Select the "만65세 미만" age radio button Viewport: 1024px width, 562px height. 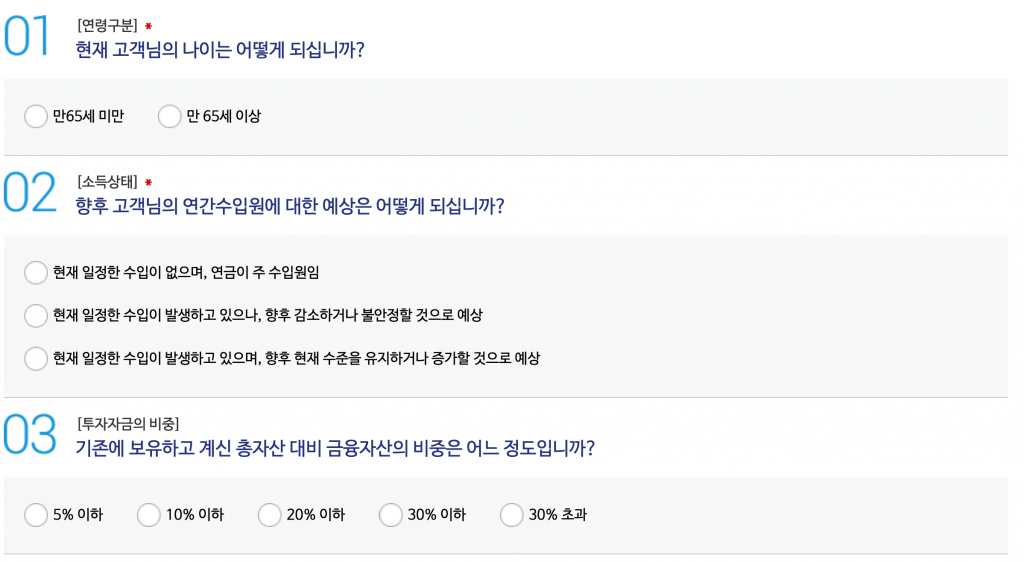[x=36, y=117]
